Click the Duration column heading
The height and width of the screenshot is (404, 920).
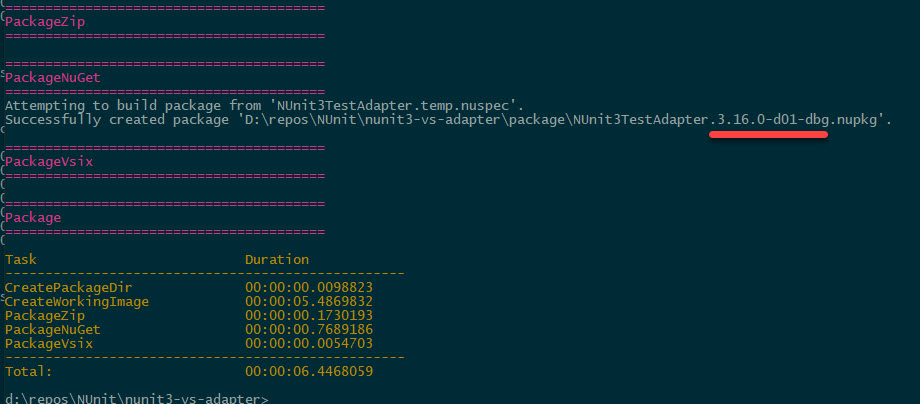click(x=277, y=259)
